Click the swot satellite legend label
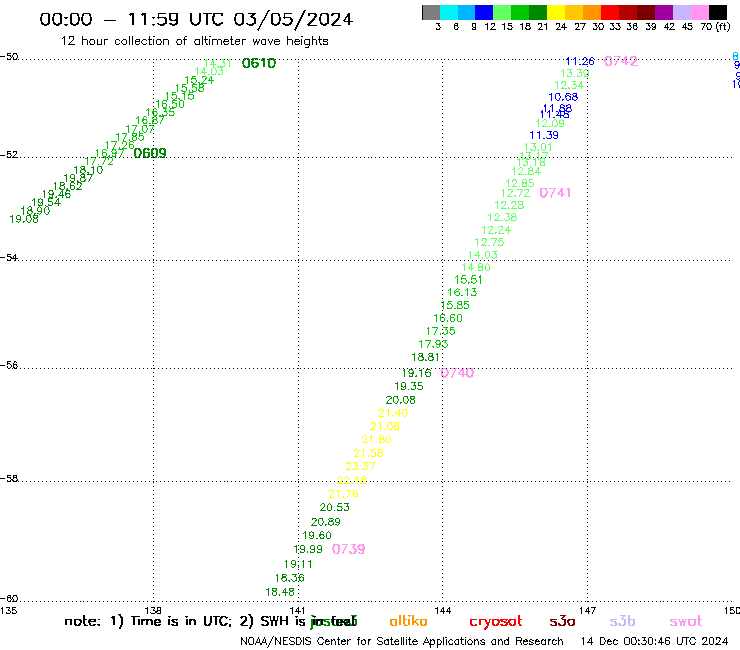The width and height of the screenshot is (740, 650). coord(686,621)
